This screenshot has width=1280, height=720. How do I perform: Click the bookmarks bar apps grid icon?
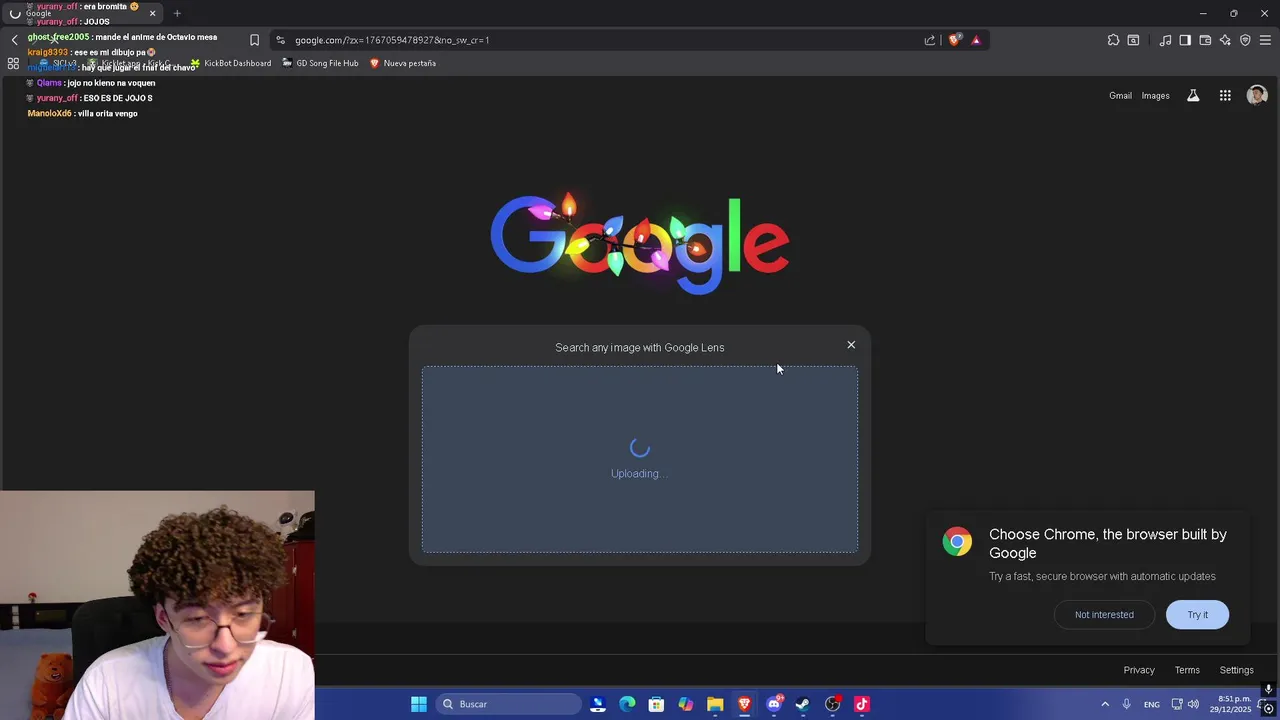coord(13,63)
